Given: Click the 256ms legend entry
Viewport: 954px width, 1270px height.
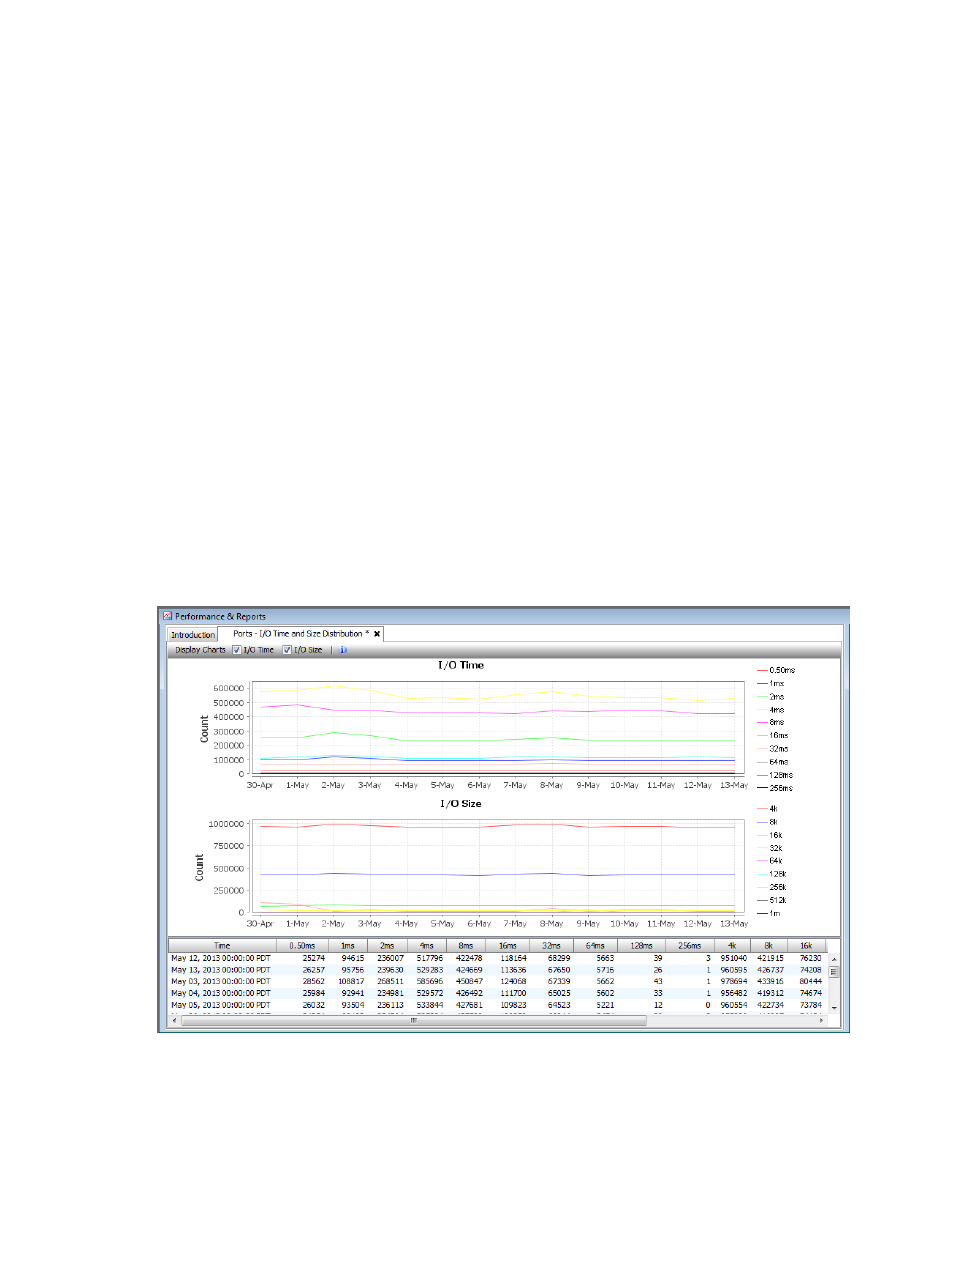Looking at the screenshot, I should (x=775, y=788).
